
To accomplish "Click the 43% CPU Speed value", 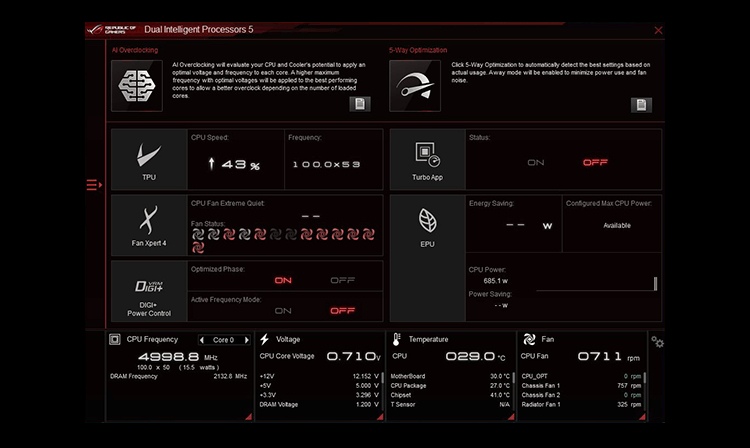I will pyautogui.click(x=235, y=164).
